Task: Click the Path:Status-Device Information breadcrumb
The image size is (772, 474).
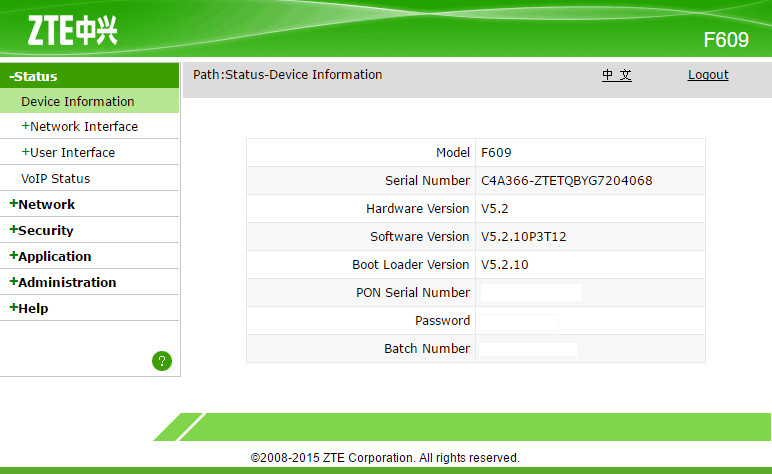Action: pyautogui.click(x=288, y=75)
